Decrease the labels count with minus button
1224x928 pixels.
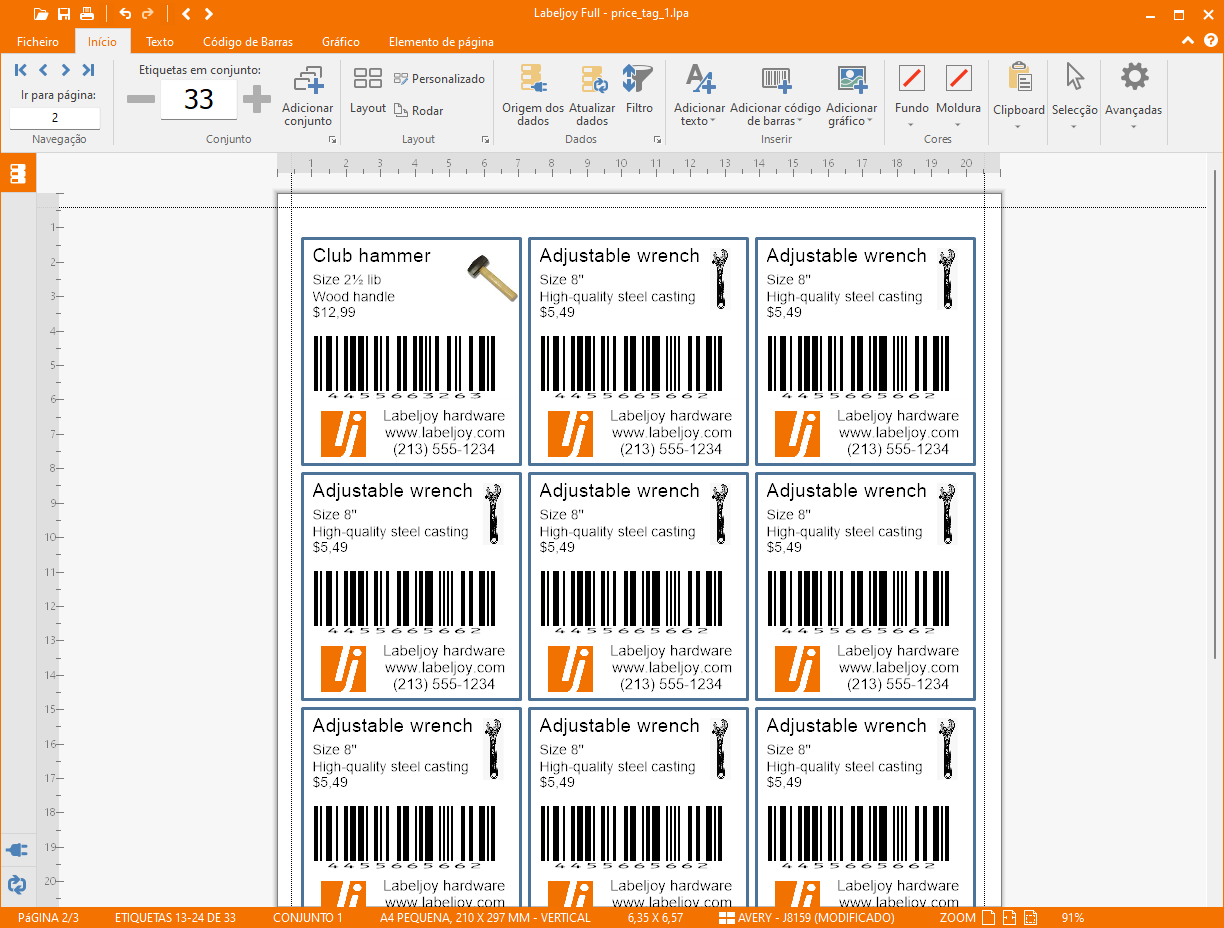[141, 99]
